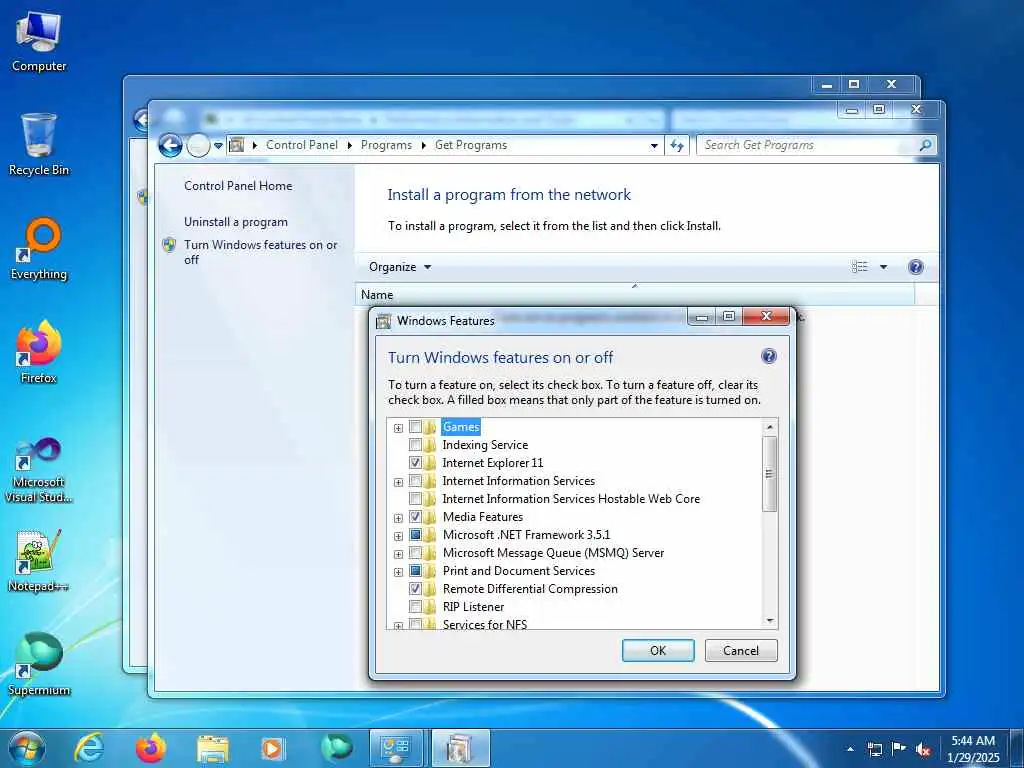Enable the RIP Listener checkbox

[415, 607]
